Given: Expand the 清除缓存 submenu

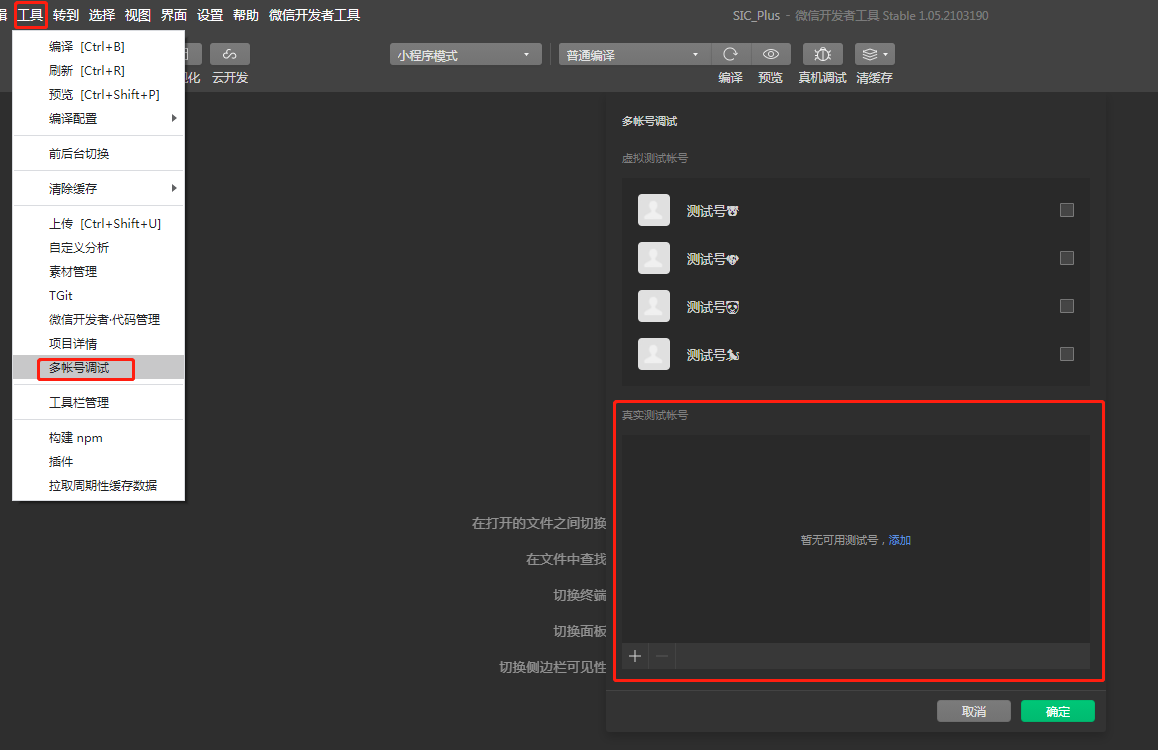Looking at the screenshot, I should click(99, 188).
